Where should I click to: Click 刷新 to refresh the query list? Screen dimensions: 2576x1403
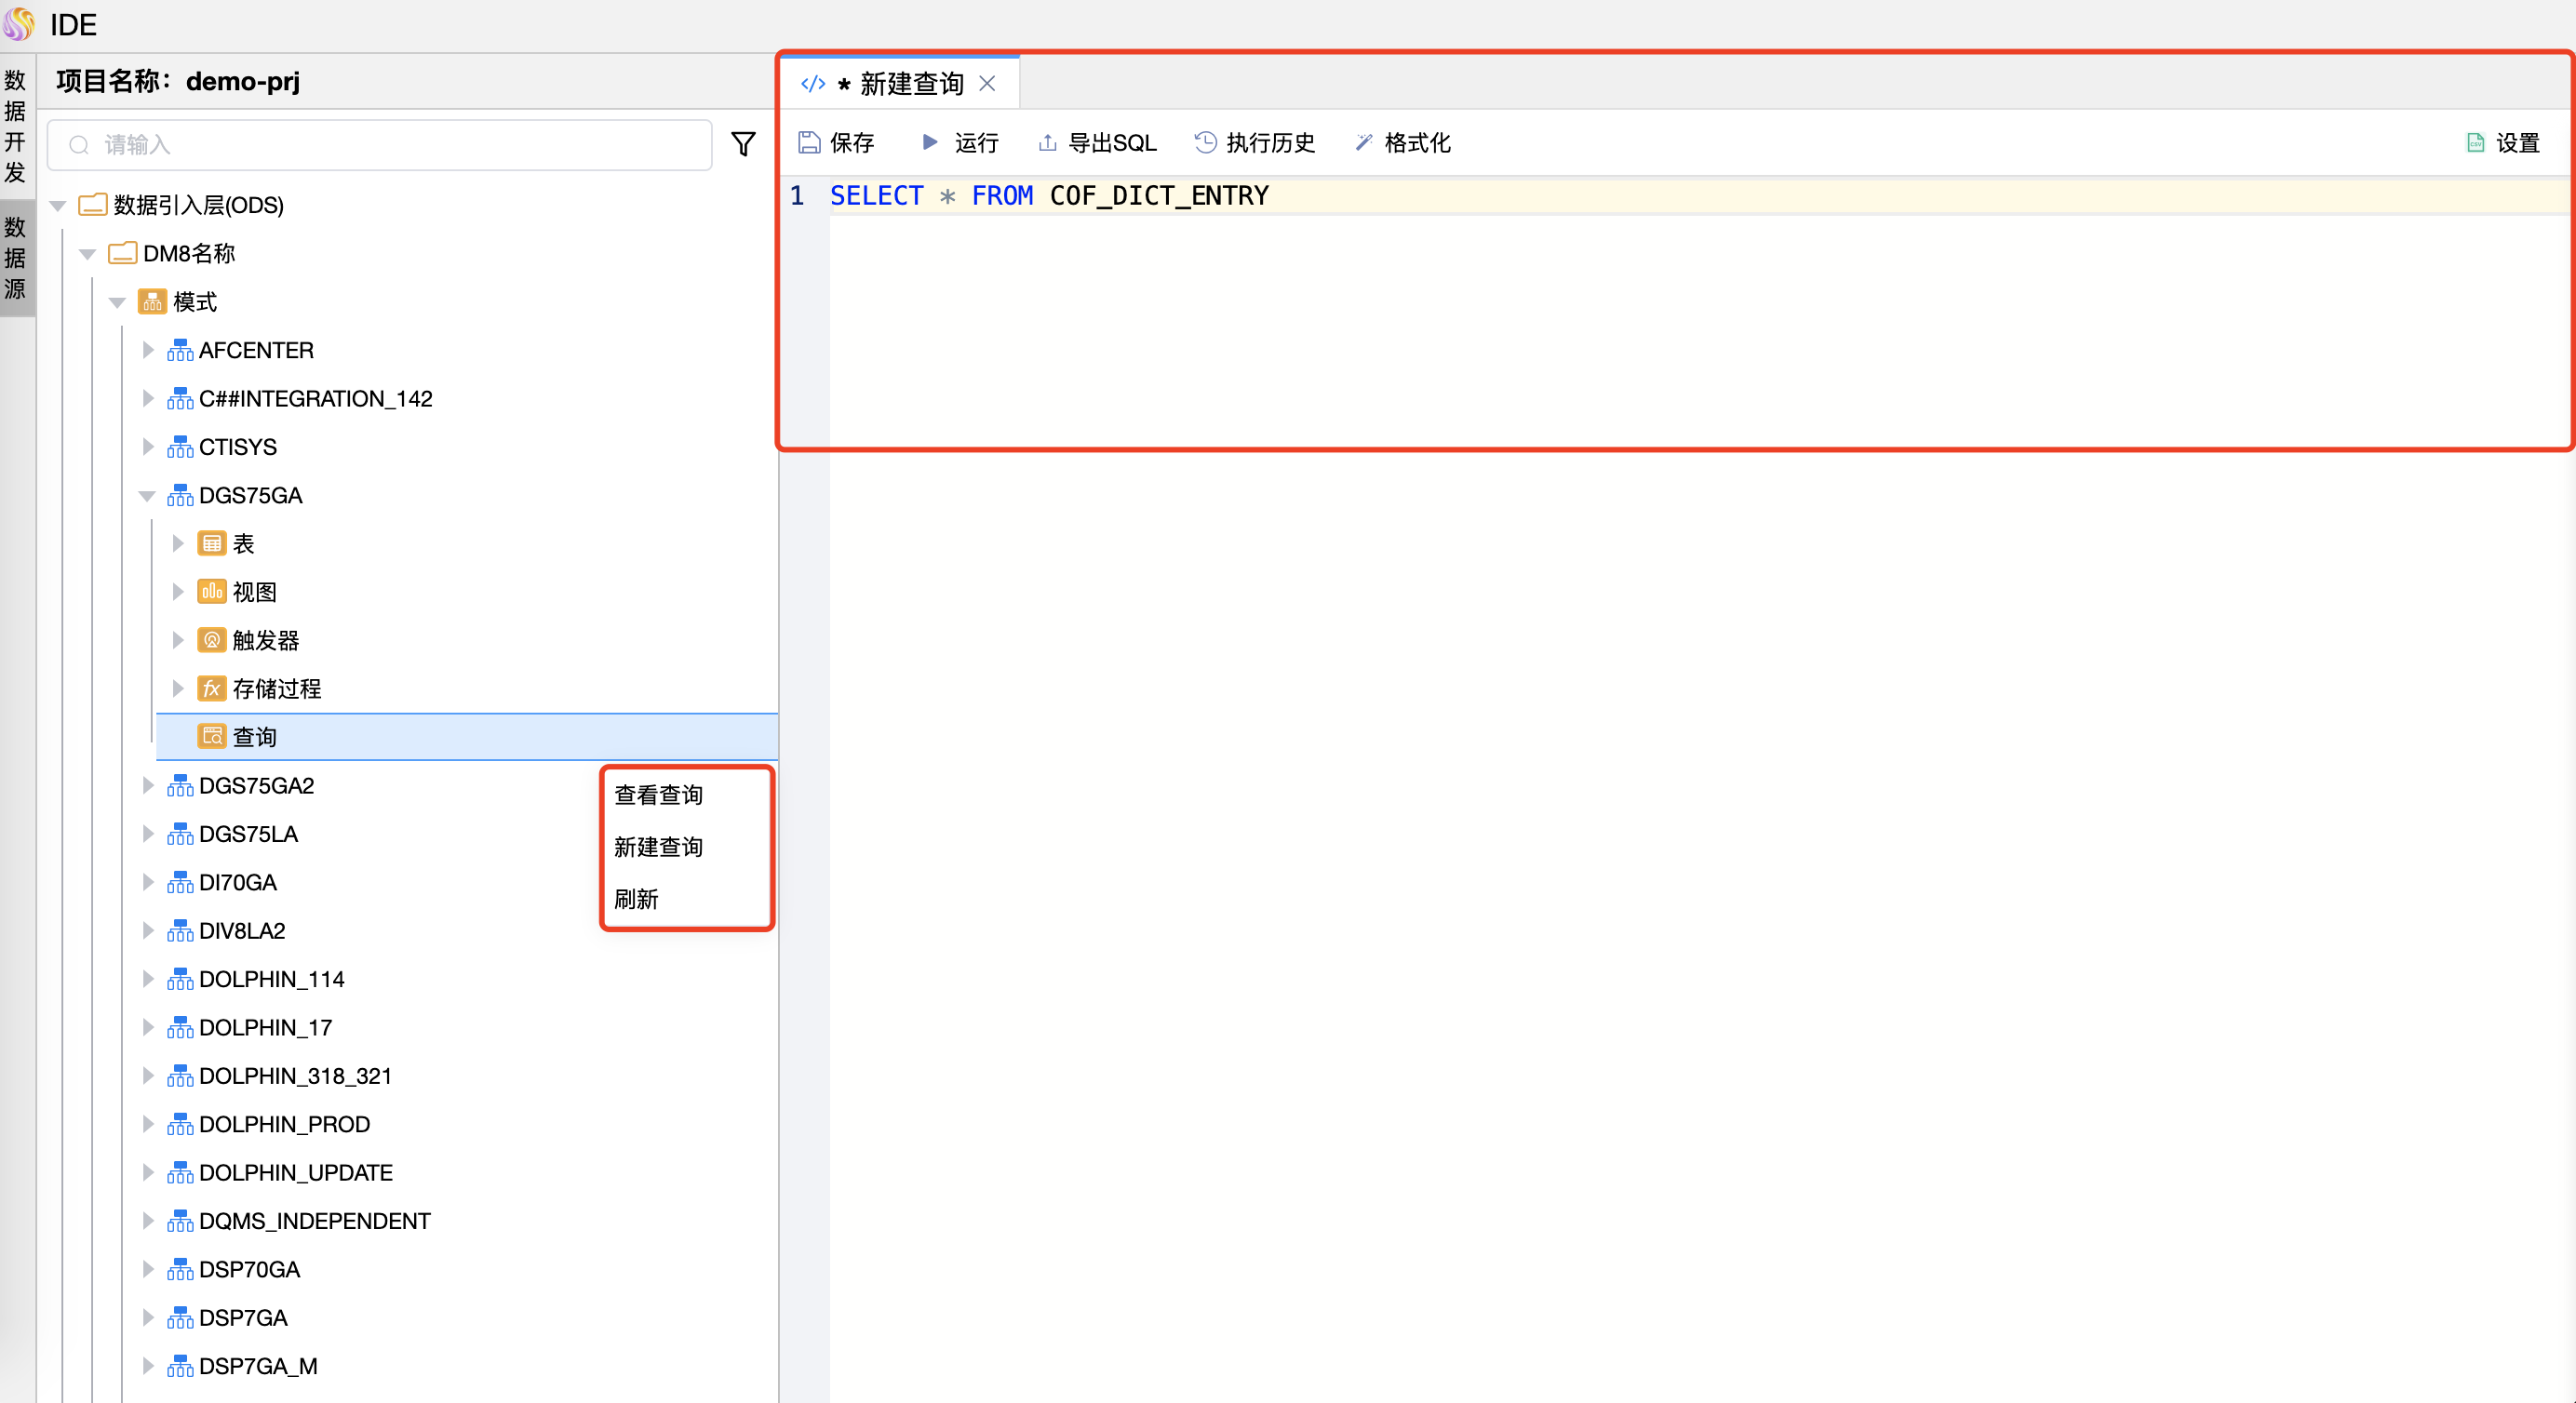coord(637,899)
